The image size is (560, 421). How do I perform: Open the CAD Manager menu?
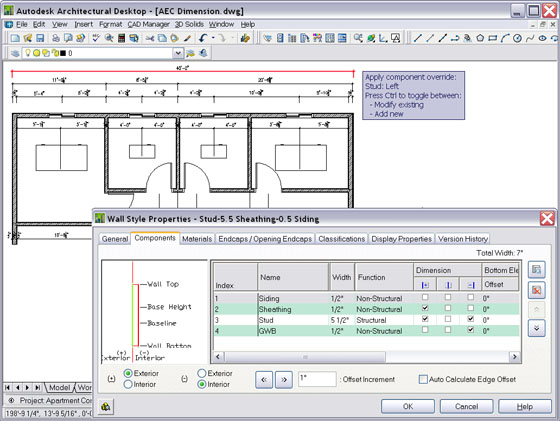(149, 24)
